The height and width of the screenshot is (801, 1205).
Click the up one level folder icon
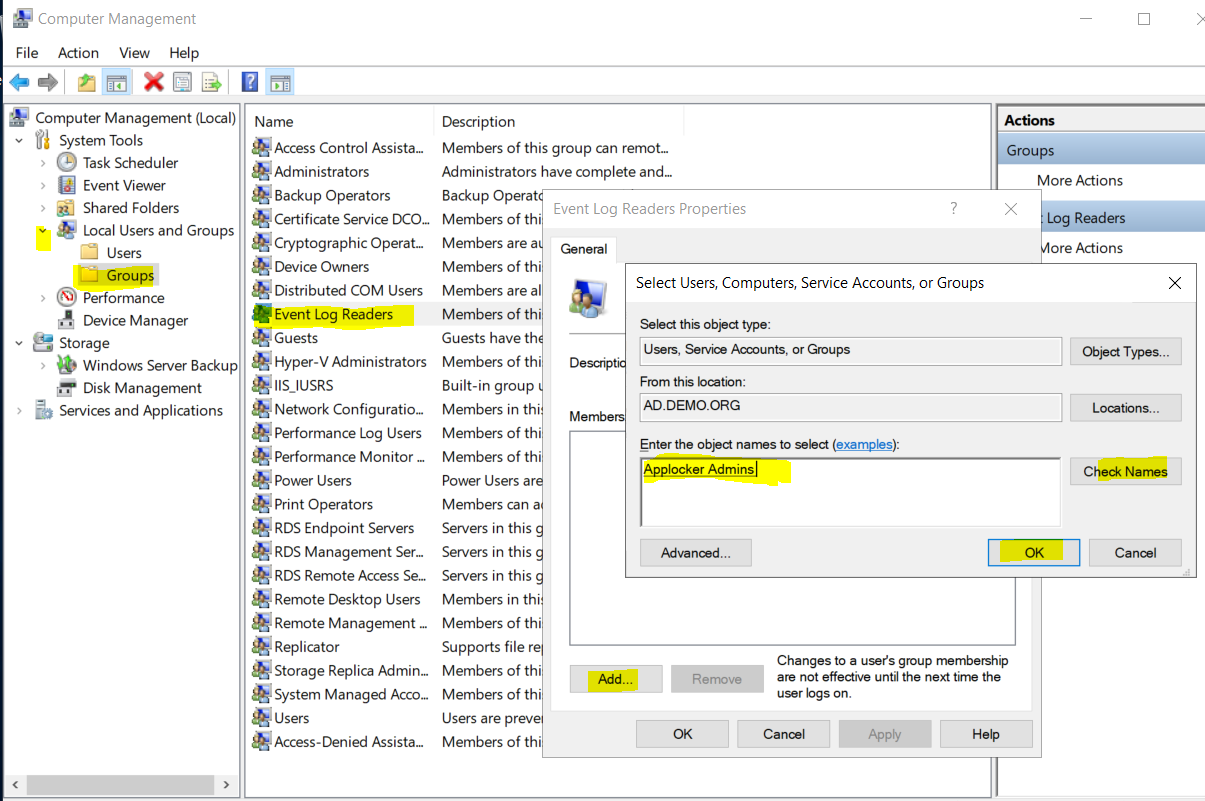point(86,81)
